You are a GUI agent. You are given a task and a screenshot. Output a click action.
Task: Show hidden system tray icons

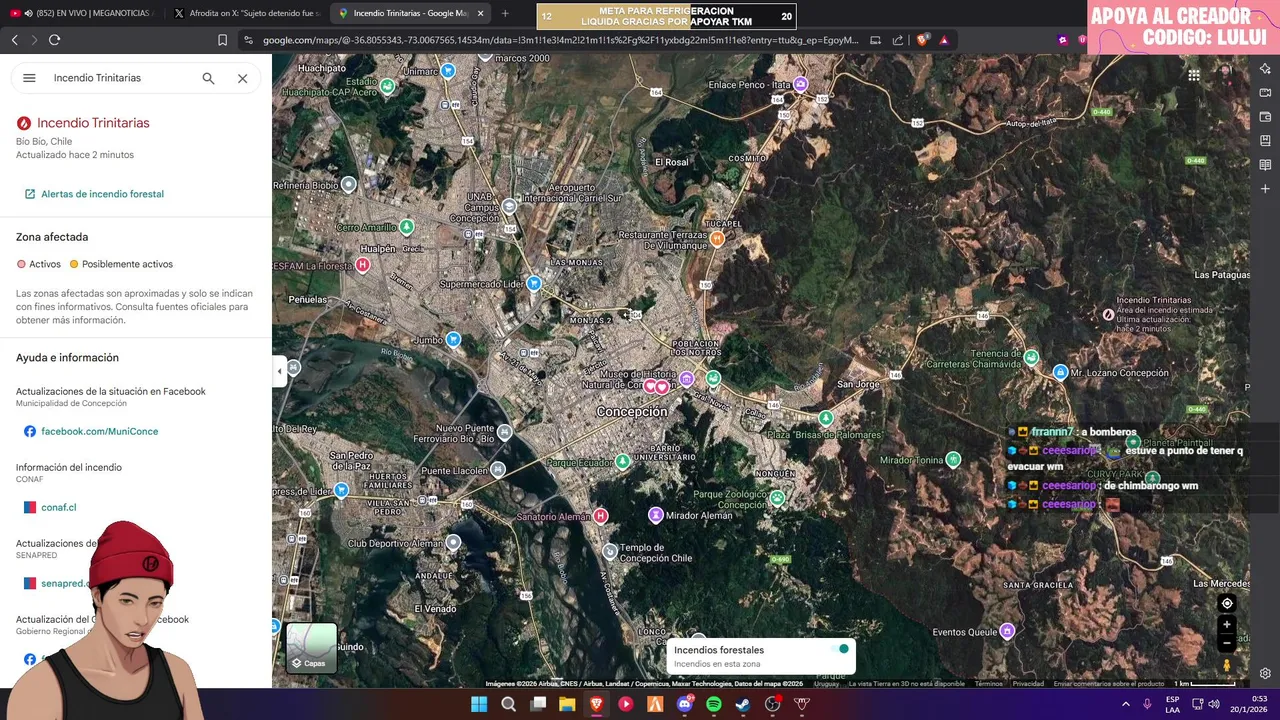1126,704
